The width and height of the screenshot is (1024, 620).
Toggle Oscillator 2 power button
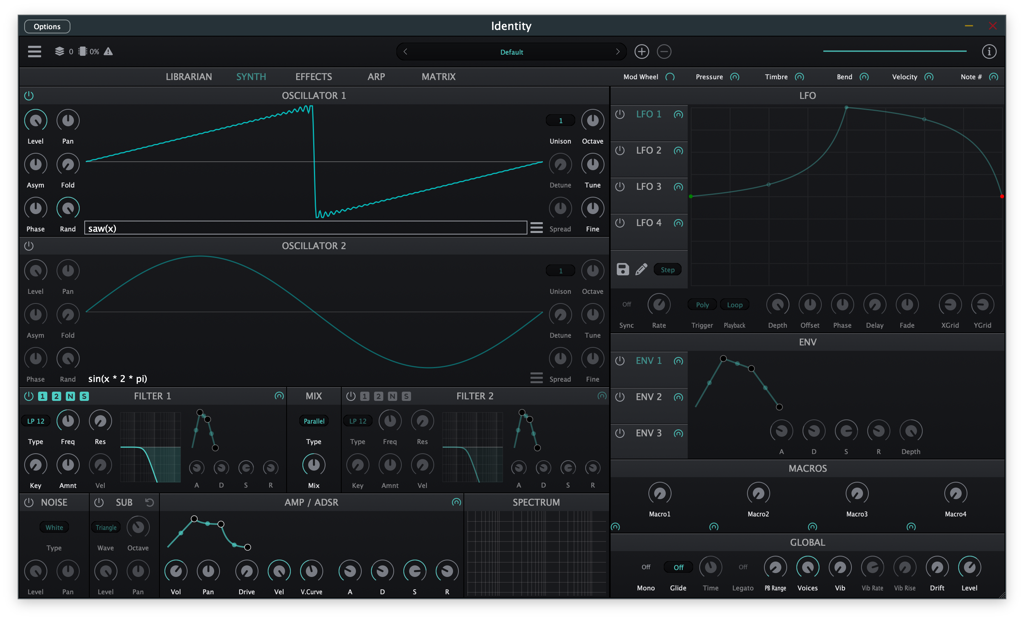click(x=29, y=246)
